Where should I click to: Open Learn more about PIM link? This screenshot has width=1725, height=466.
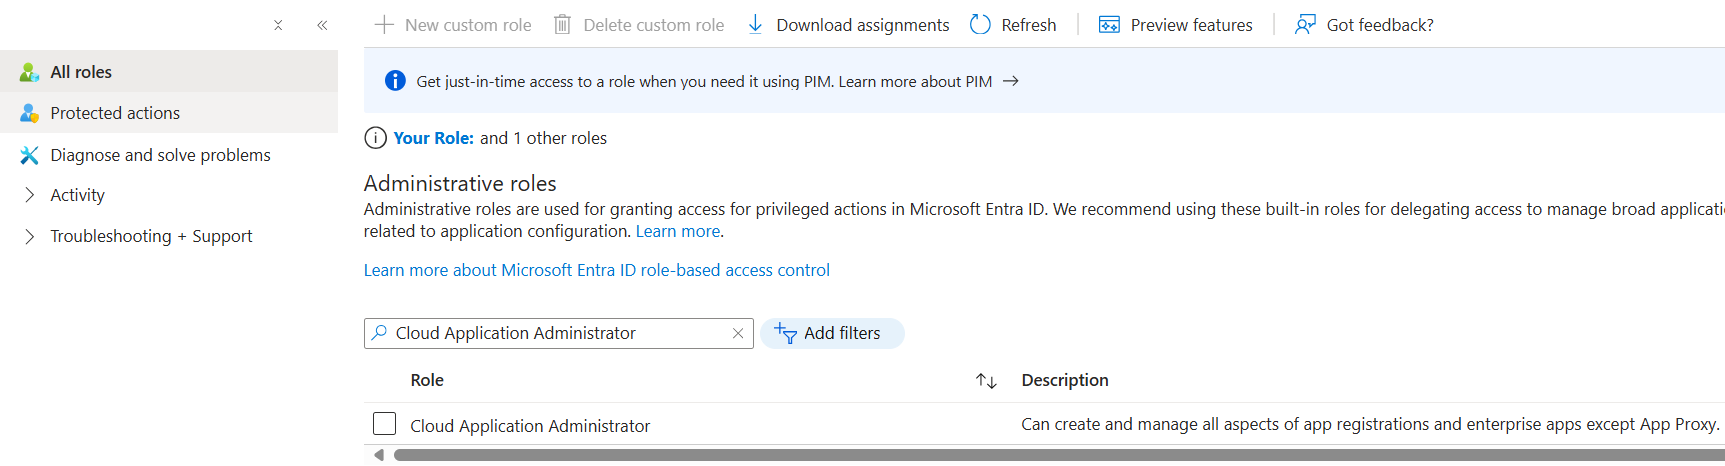(x=915, y=81)
